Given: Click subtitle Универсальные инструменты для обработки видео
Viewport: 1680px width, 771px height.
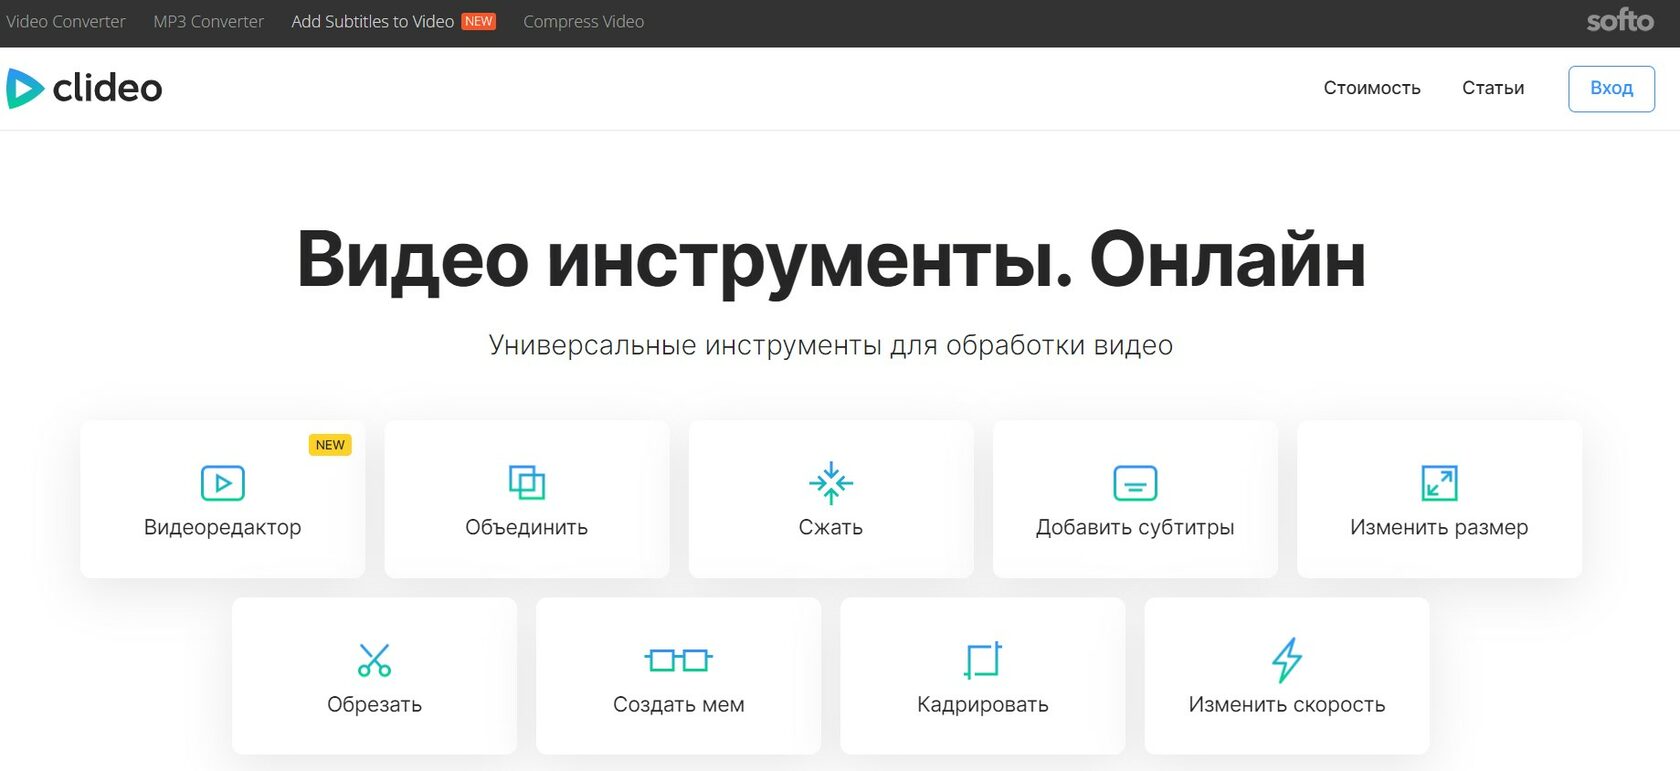Looking at the screenshot, I should pyautogui.click(x=830, y=345).
